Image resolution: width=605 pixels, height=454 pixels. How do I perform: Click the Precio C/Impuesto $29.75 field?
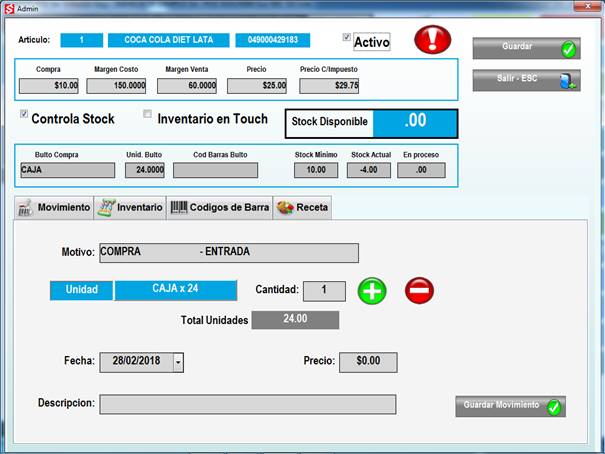[329, 86]
